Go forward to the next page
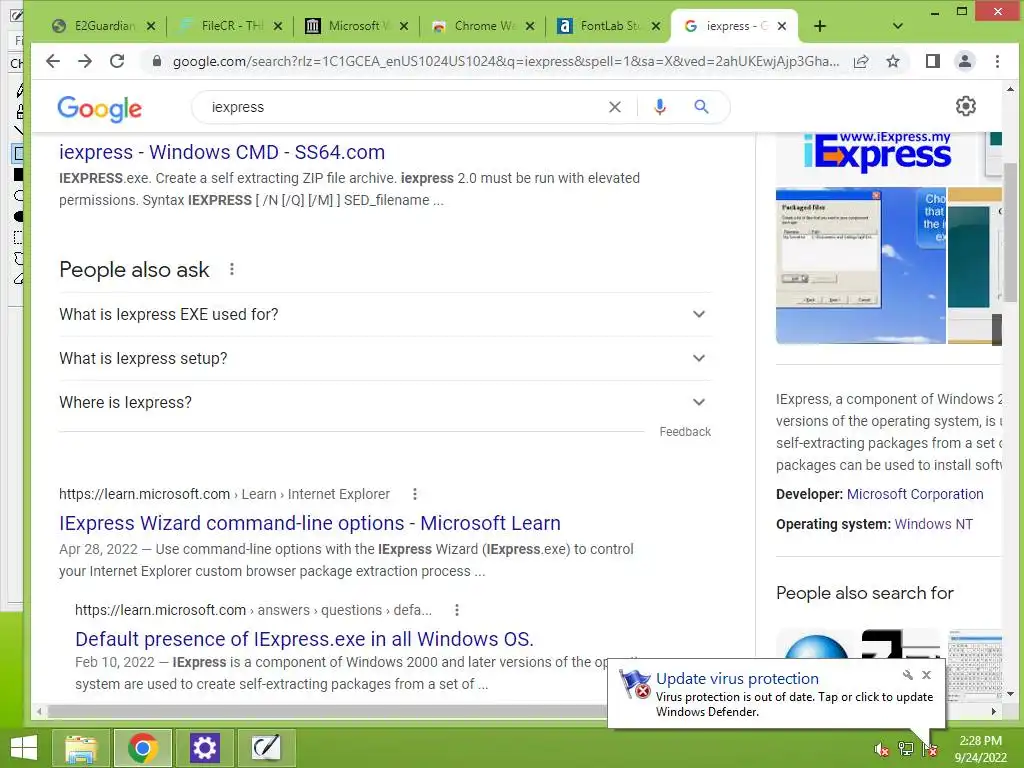Image resolution: width=1024 pixels, height=768 pixels. coord(85,61)
